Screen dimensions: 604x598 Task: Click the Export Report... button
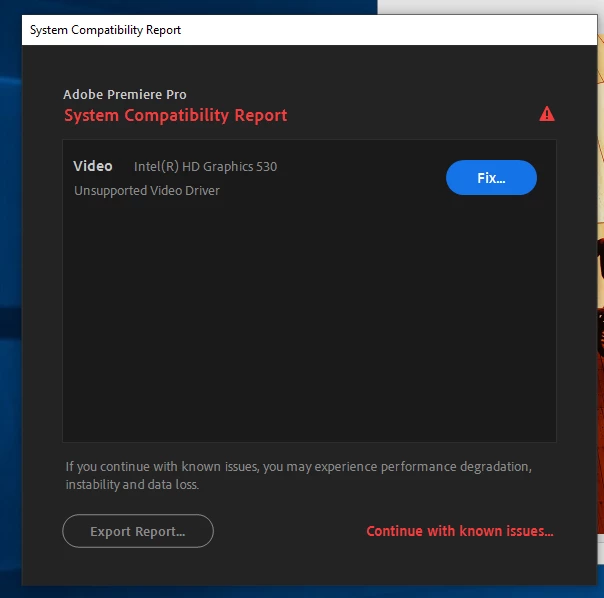coord(138,531)
